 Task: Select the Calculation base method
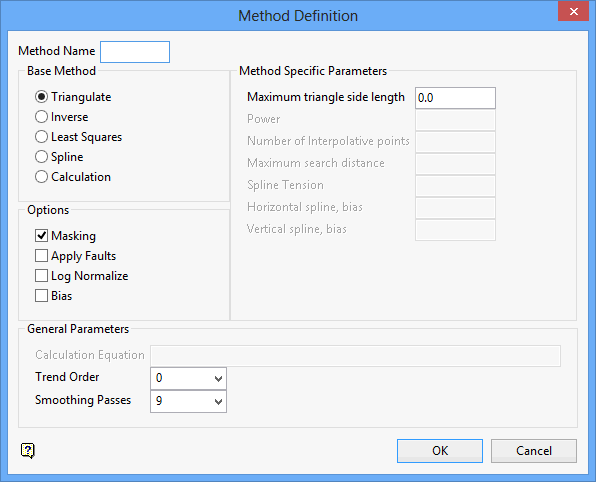click(x=41, y=177)
